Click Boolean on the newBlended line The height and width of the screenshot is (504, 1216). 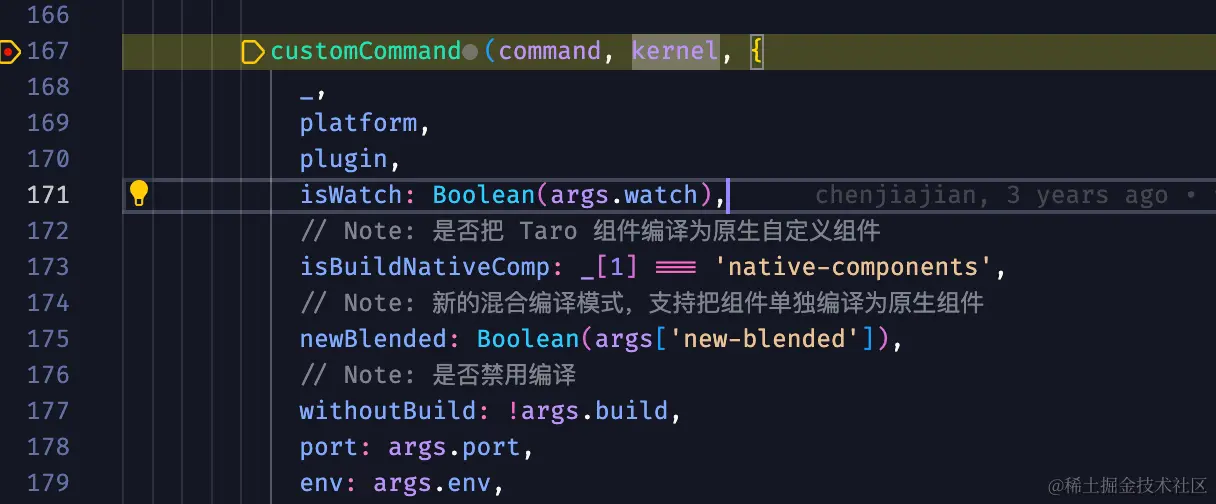coord(528,339)
